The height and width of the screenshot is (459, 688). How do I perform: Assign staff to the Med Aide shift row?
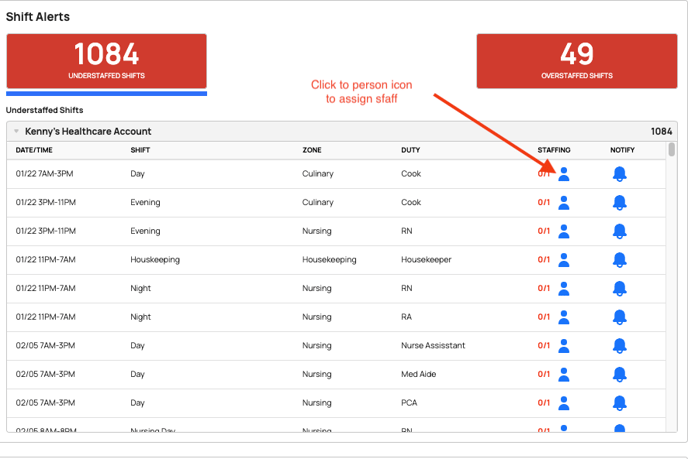[x=564, y=374]
